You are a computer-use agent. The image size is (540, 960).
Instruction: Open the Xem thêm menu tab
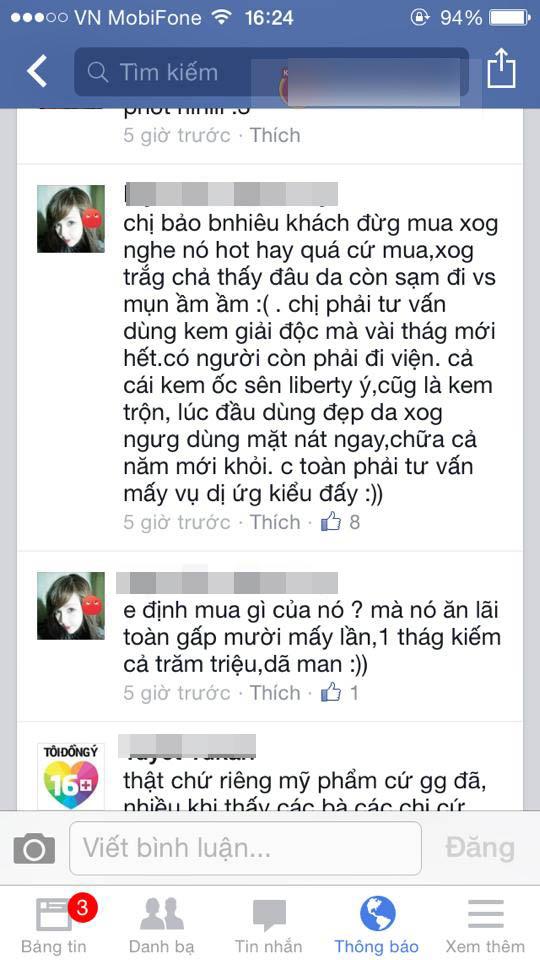486,922
